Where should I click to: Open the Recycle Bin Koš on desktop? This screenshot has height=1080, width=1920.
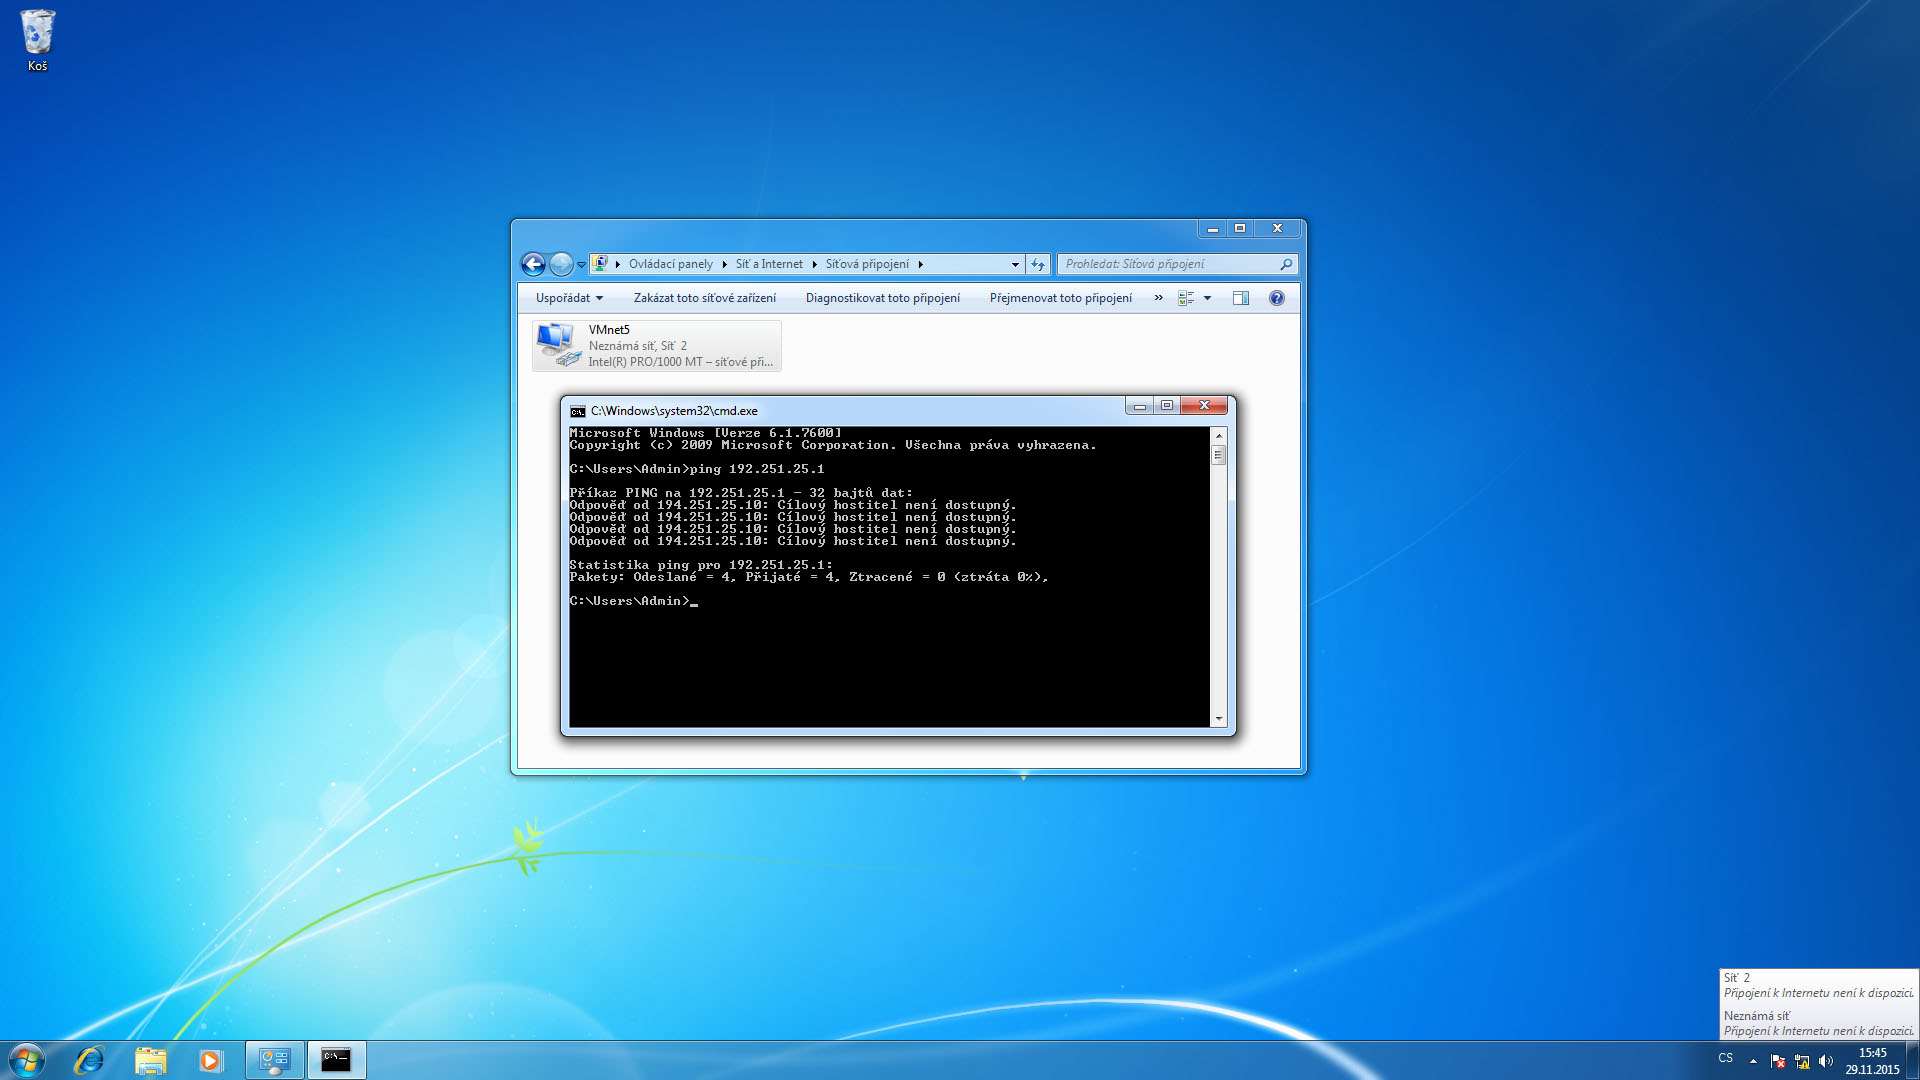coord(37,40)
